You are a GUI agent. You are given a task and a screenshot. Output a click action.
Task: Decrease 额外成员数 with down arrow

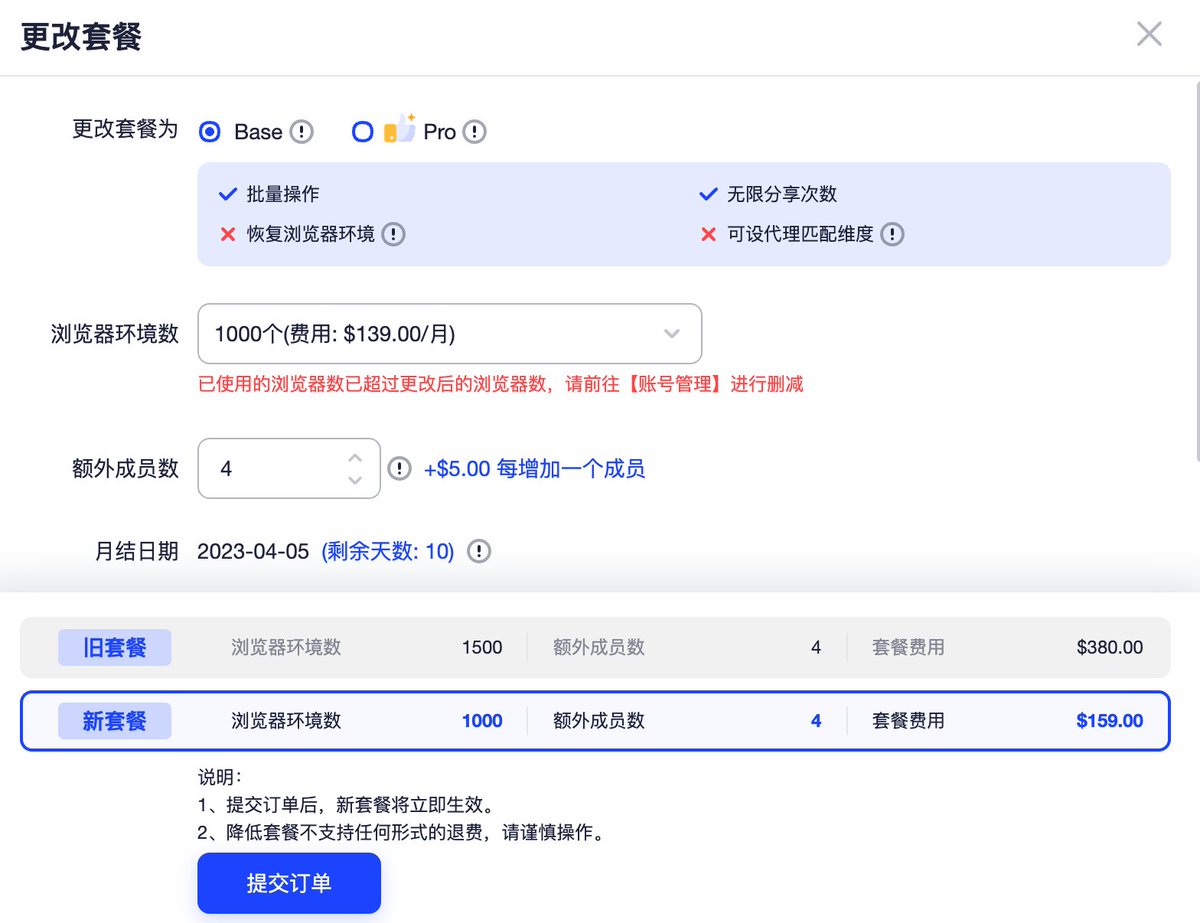354,479
